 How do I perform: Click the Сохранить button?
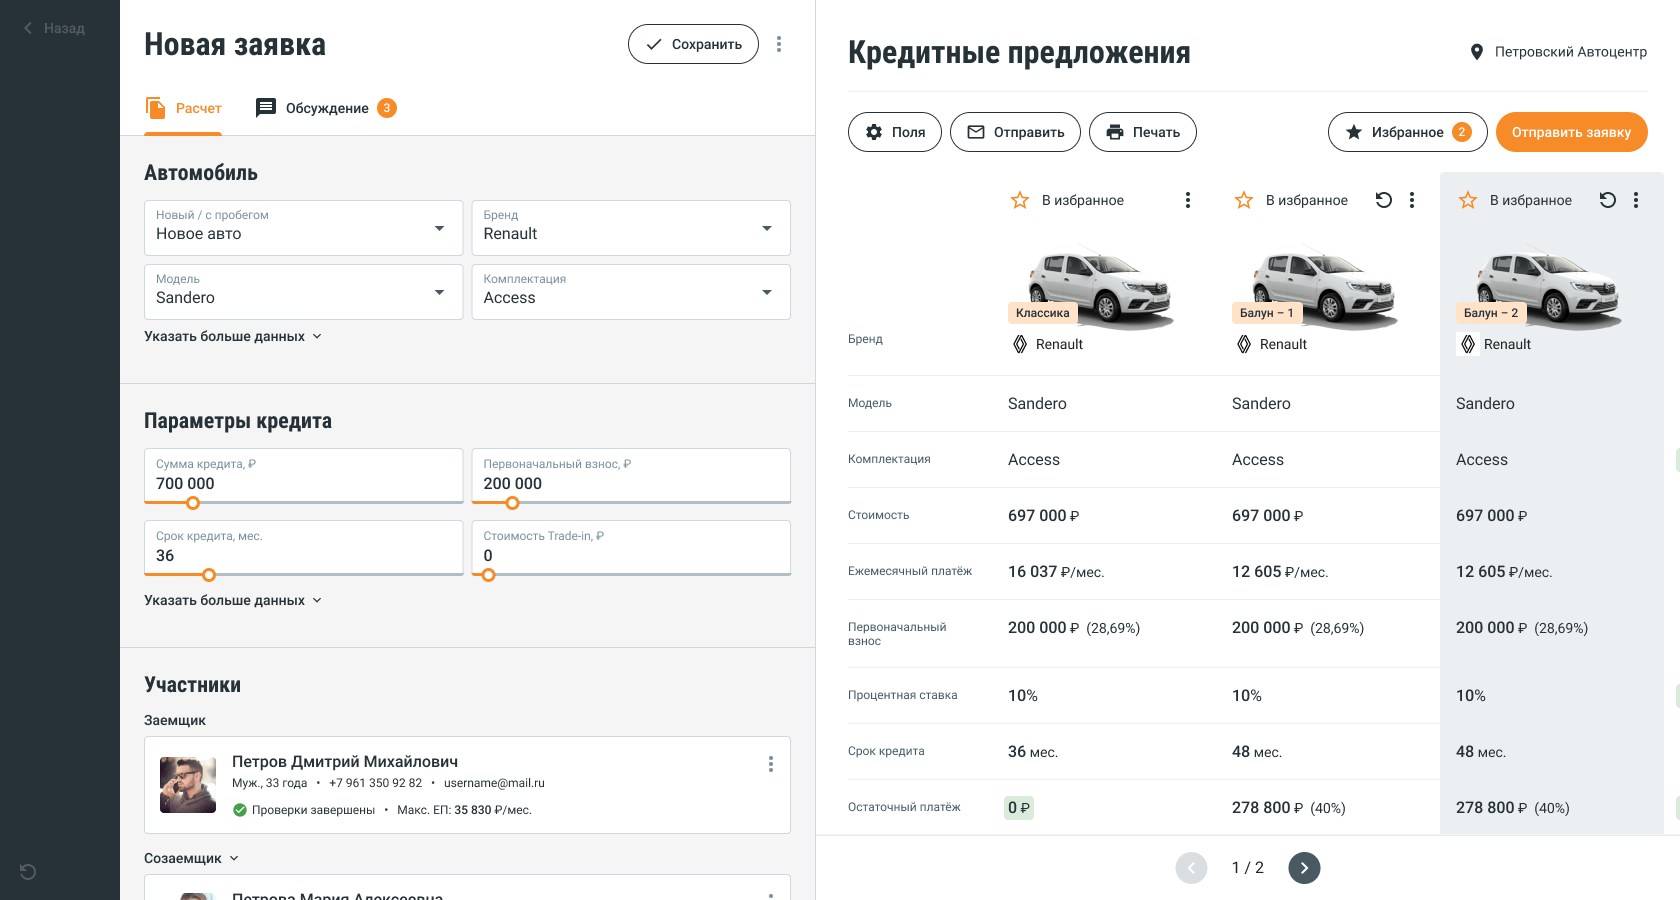click(x=693, y=44)
